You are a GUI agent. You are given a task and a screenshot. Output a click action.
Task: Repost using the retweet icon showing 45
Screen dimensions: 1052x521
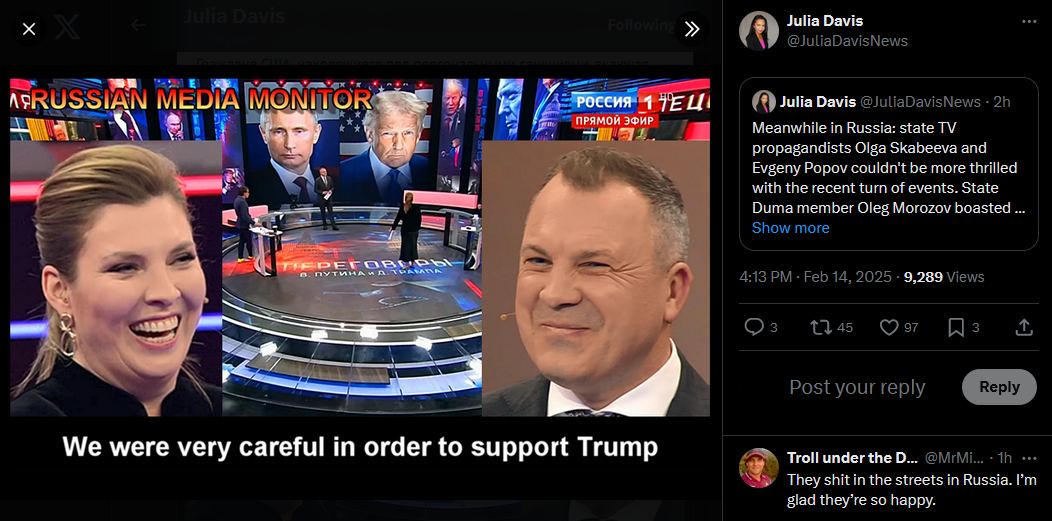pyautogui.click(x=831, y=327)
